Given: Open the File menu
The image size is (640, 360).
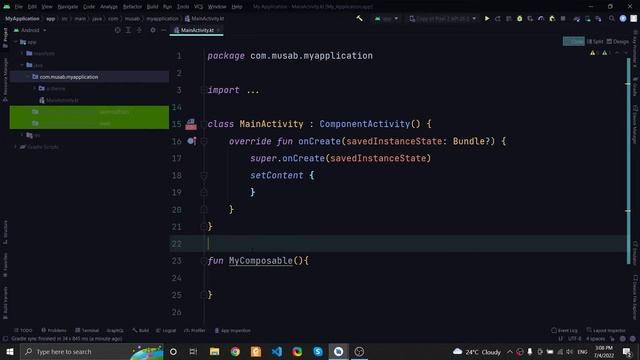Looking at the screenshot, I should point(19,7).
